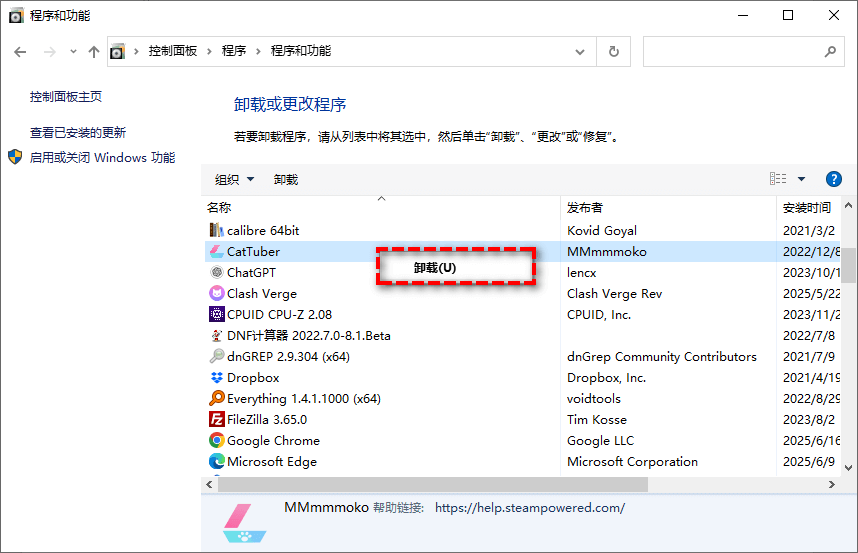This screenshot has height=553, width=858.
Task: Click publisher Microsoft Corporation
Action: click(632, 462)
